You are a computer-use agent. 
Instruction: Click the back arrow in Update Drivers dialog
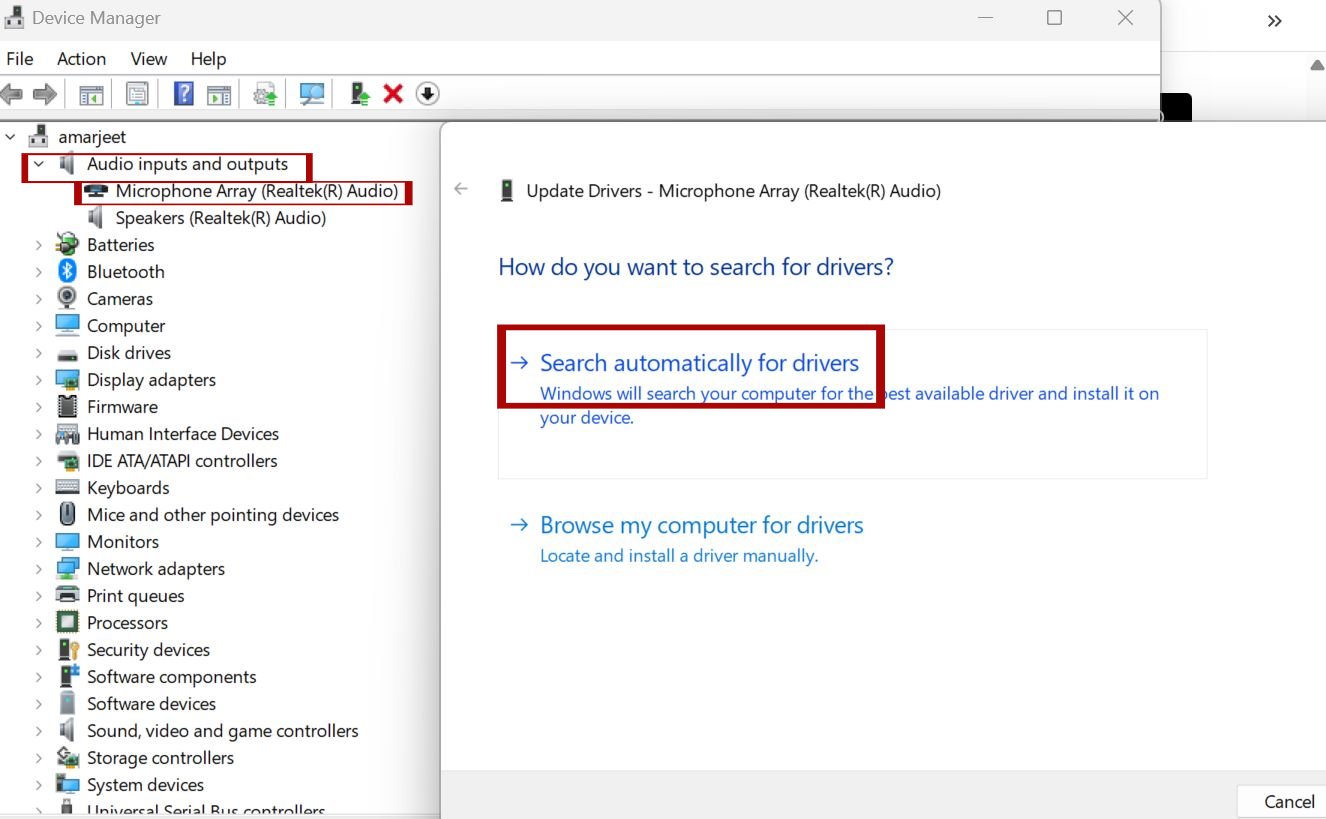tap(460, 190)
